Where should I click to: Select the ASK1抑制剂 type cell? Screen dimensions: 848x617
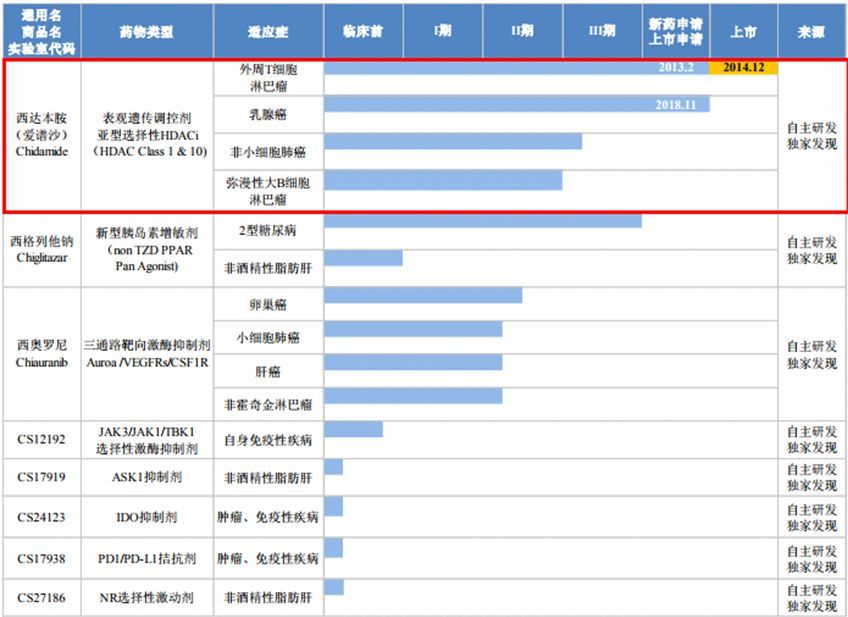(x=147, y=477)
